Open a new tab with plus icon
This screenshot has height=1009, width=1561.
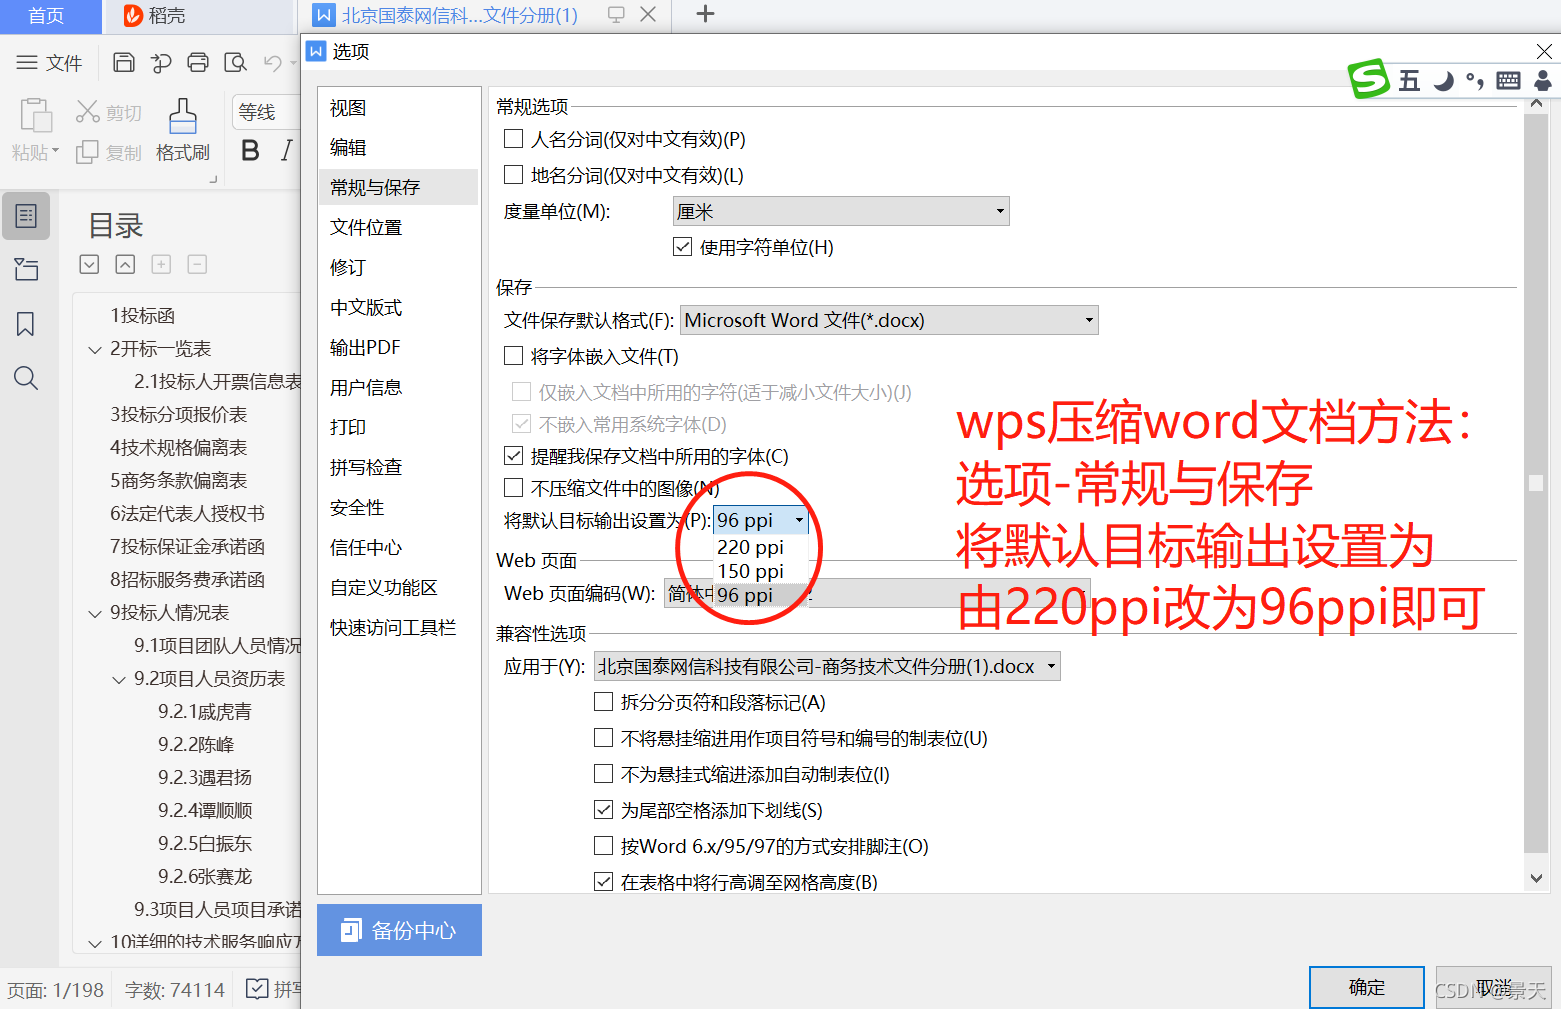click(x=705, y=14)
